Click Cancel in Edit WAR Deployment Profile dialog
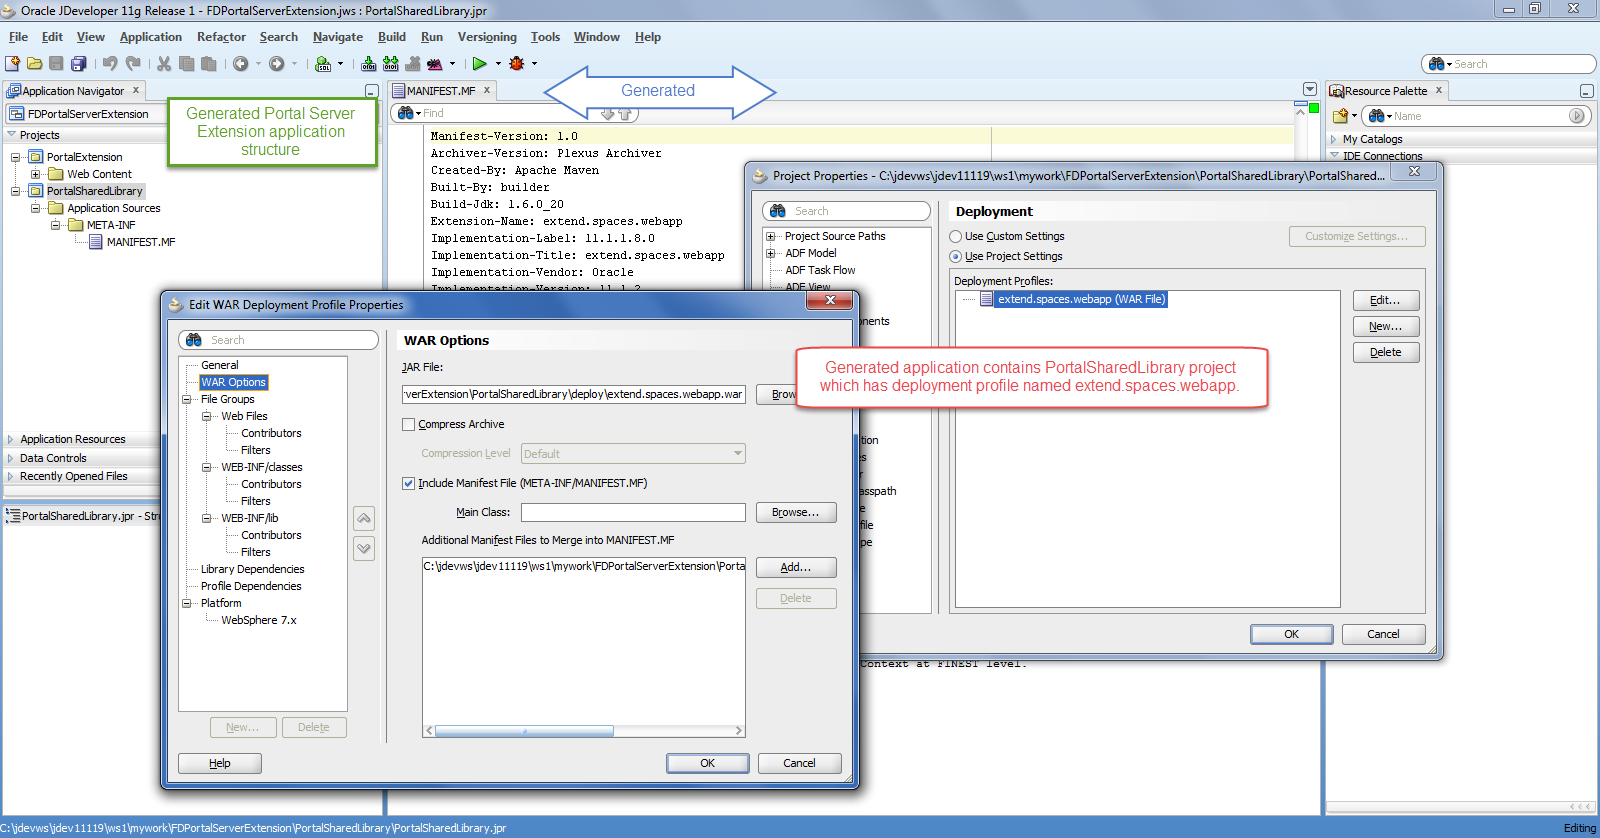Image resolution: width=1600 pixels, height=838 pixels. pos(799,763)
